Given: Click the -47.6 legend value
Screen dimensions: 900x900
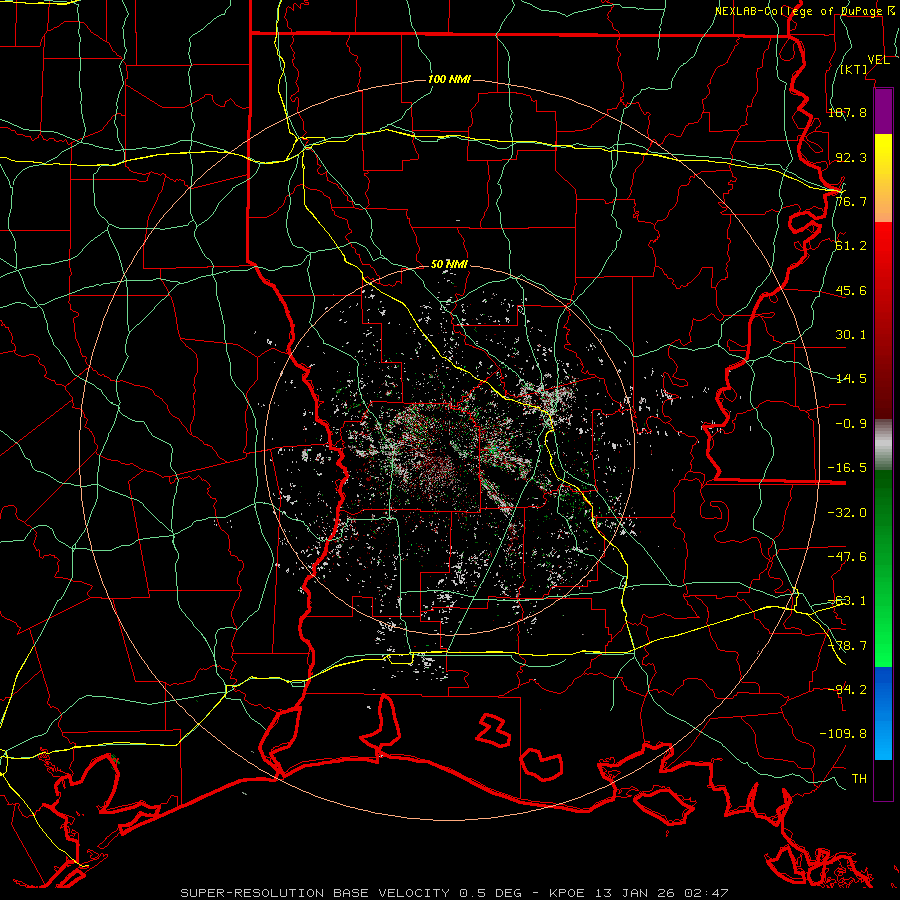Looking at the screenshot, I should pyautogui.click(x=847, y=557).
